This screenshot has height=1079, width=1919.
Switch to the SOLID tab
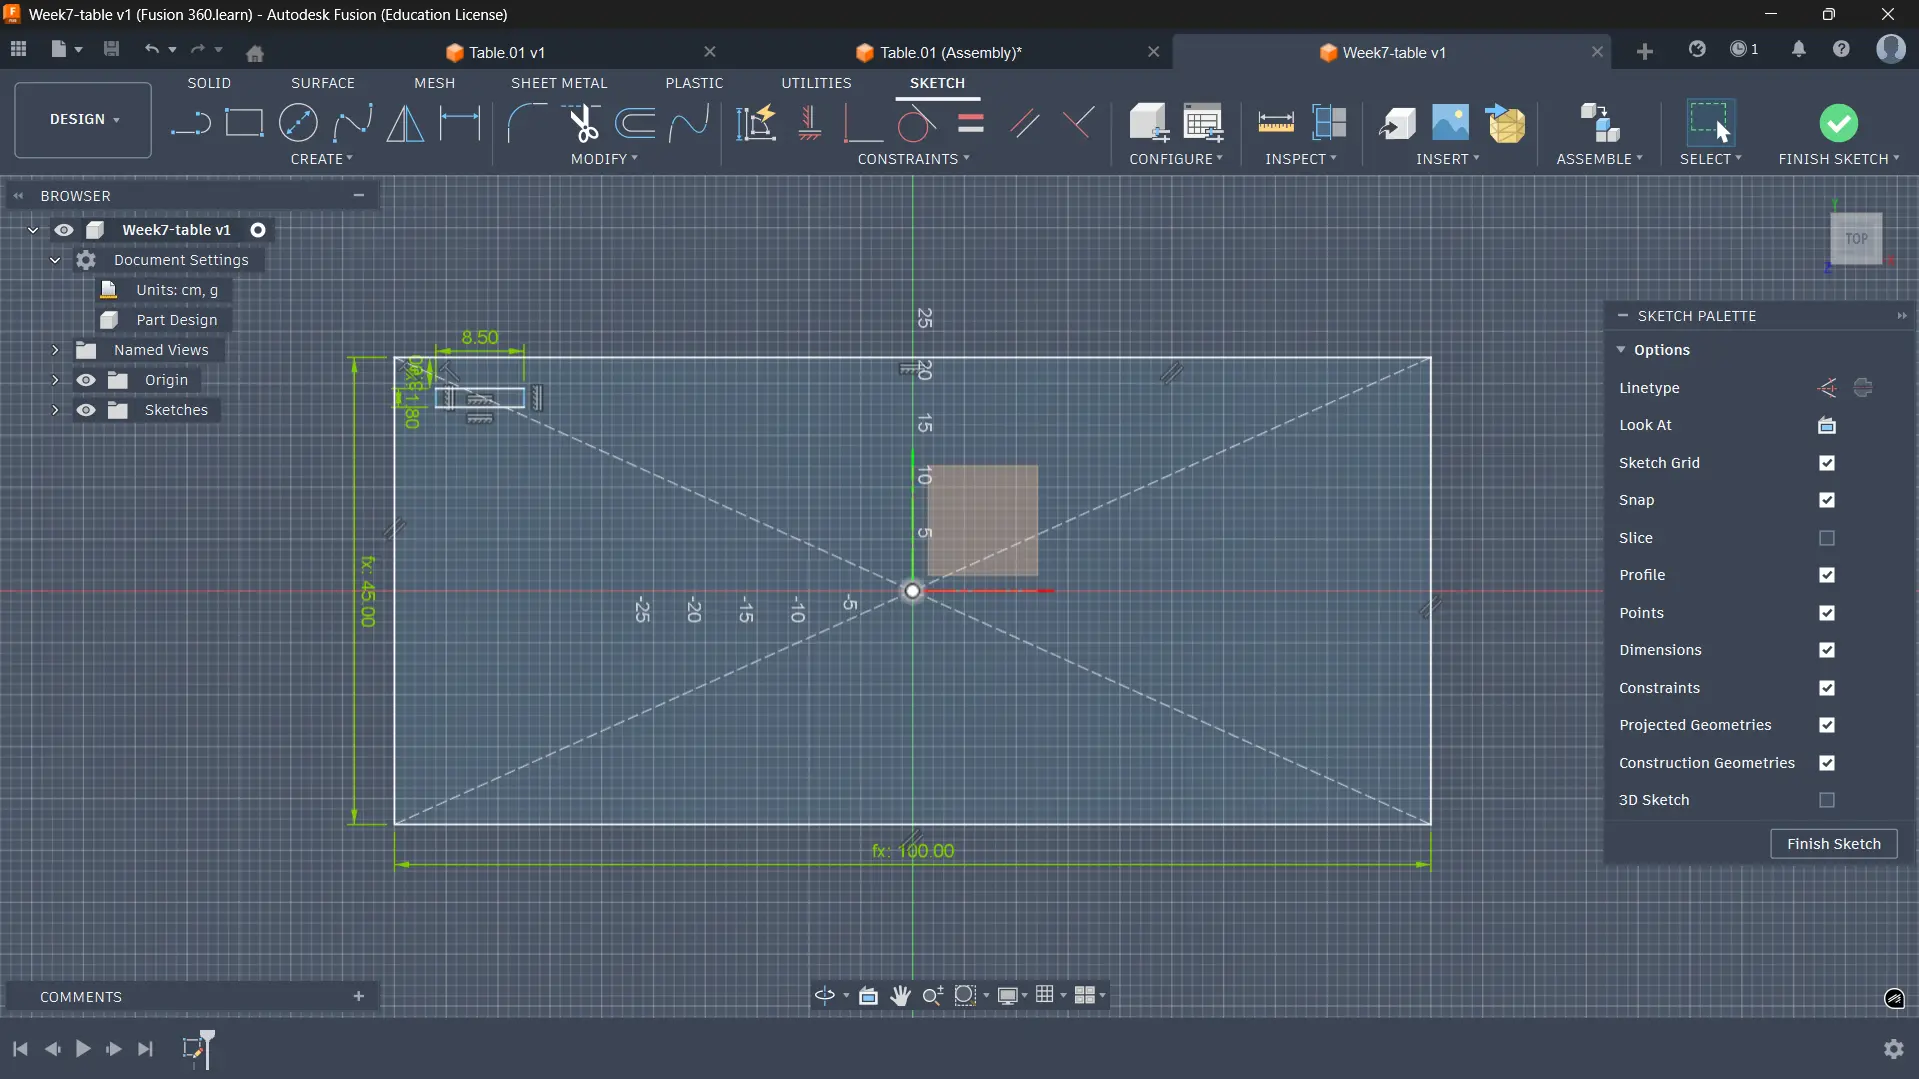pos(209,83)
